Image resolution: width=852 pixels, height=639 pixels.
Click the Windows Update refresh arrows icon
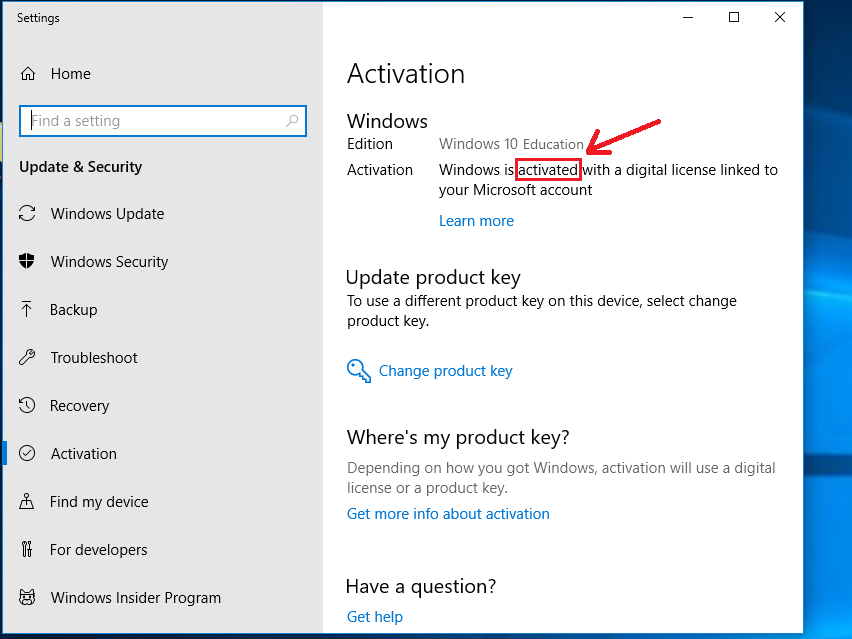click(x=27, y=213)
